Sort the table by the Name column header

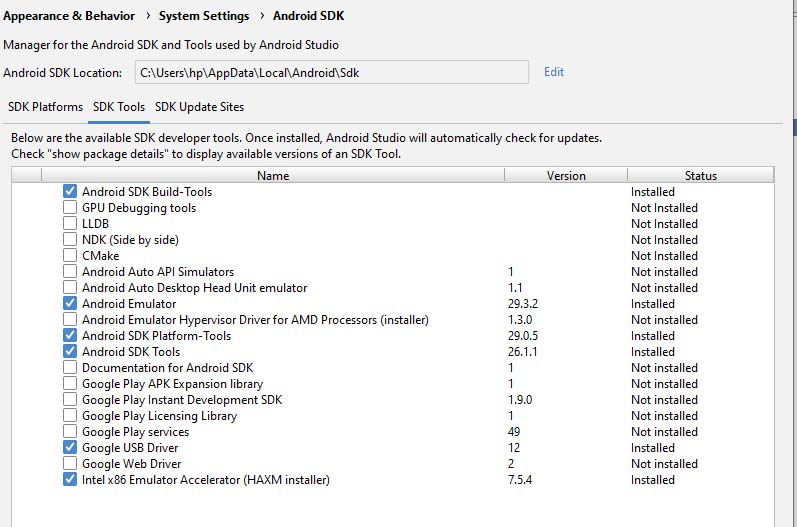(x=272, y=176)
